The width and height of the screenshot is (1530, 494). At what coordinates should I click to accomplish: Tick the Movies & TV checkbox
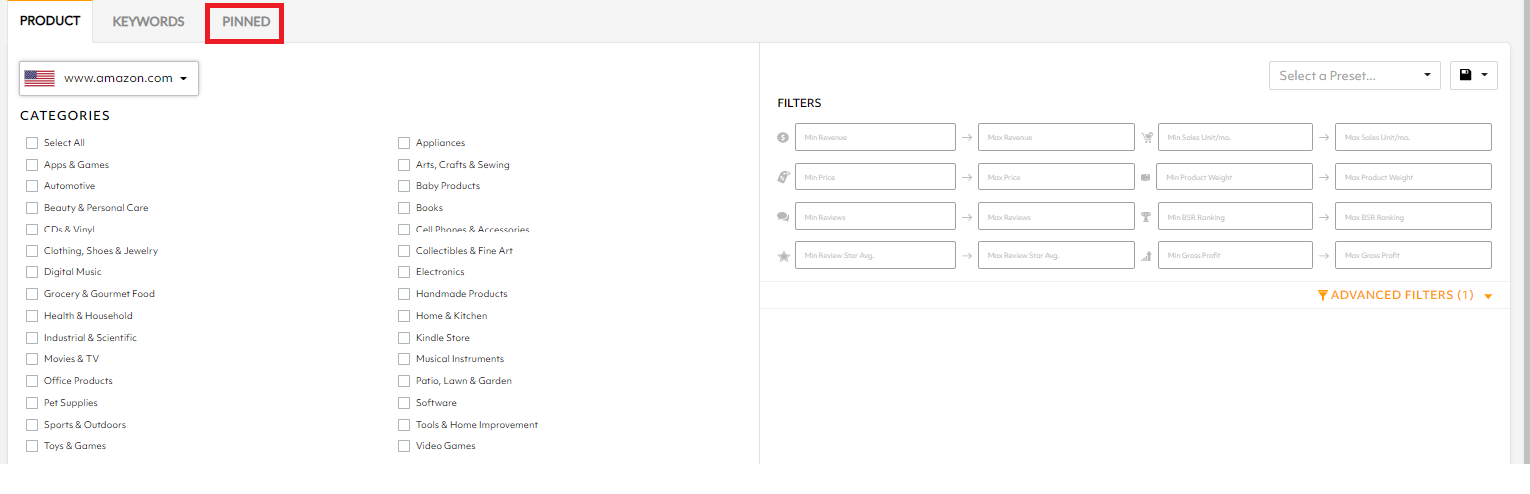coord(32,359)
